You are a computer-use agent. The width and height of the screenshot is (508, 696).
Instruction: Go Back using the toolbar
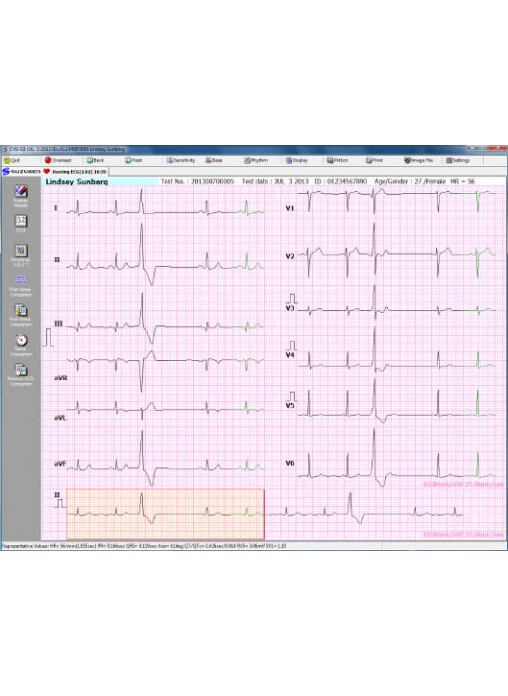point(95,160)
